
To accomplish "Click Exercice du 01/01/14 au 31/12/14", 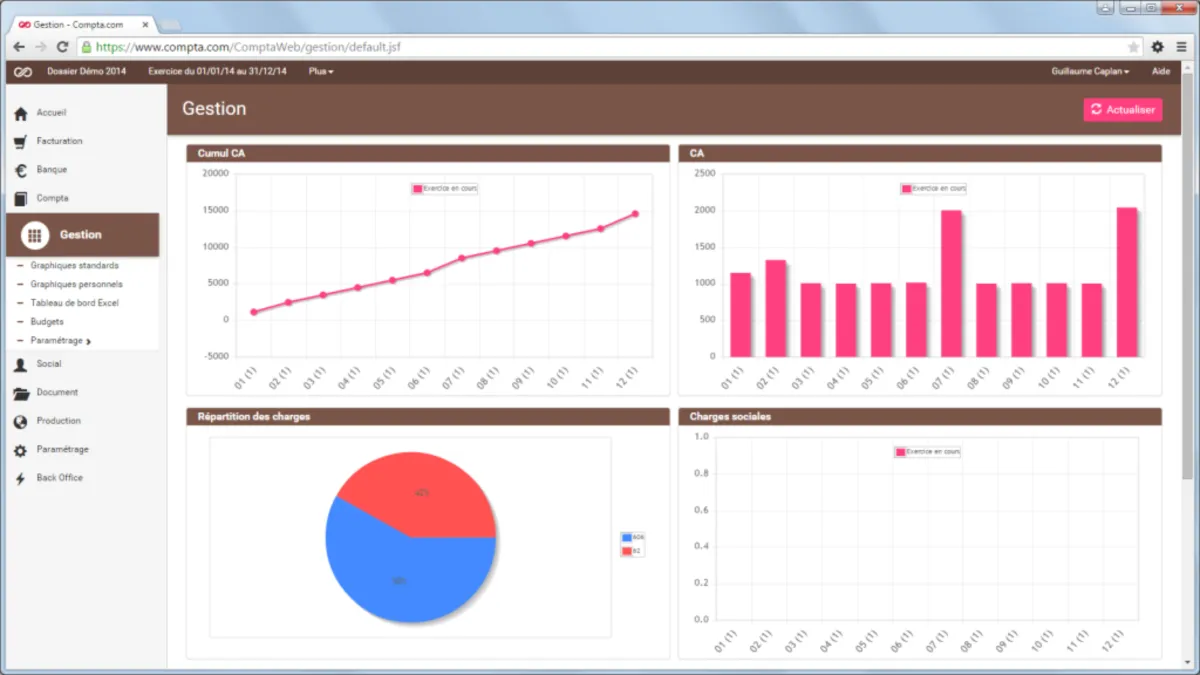I will [217, 72].
